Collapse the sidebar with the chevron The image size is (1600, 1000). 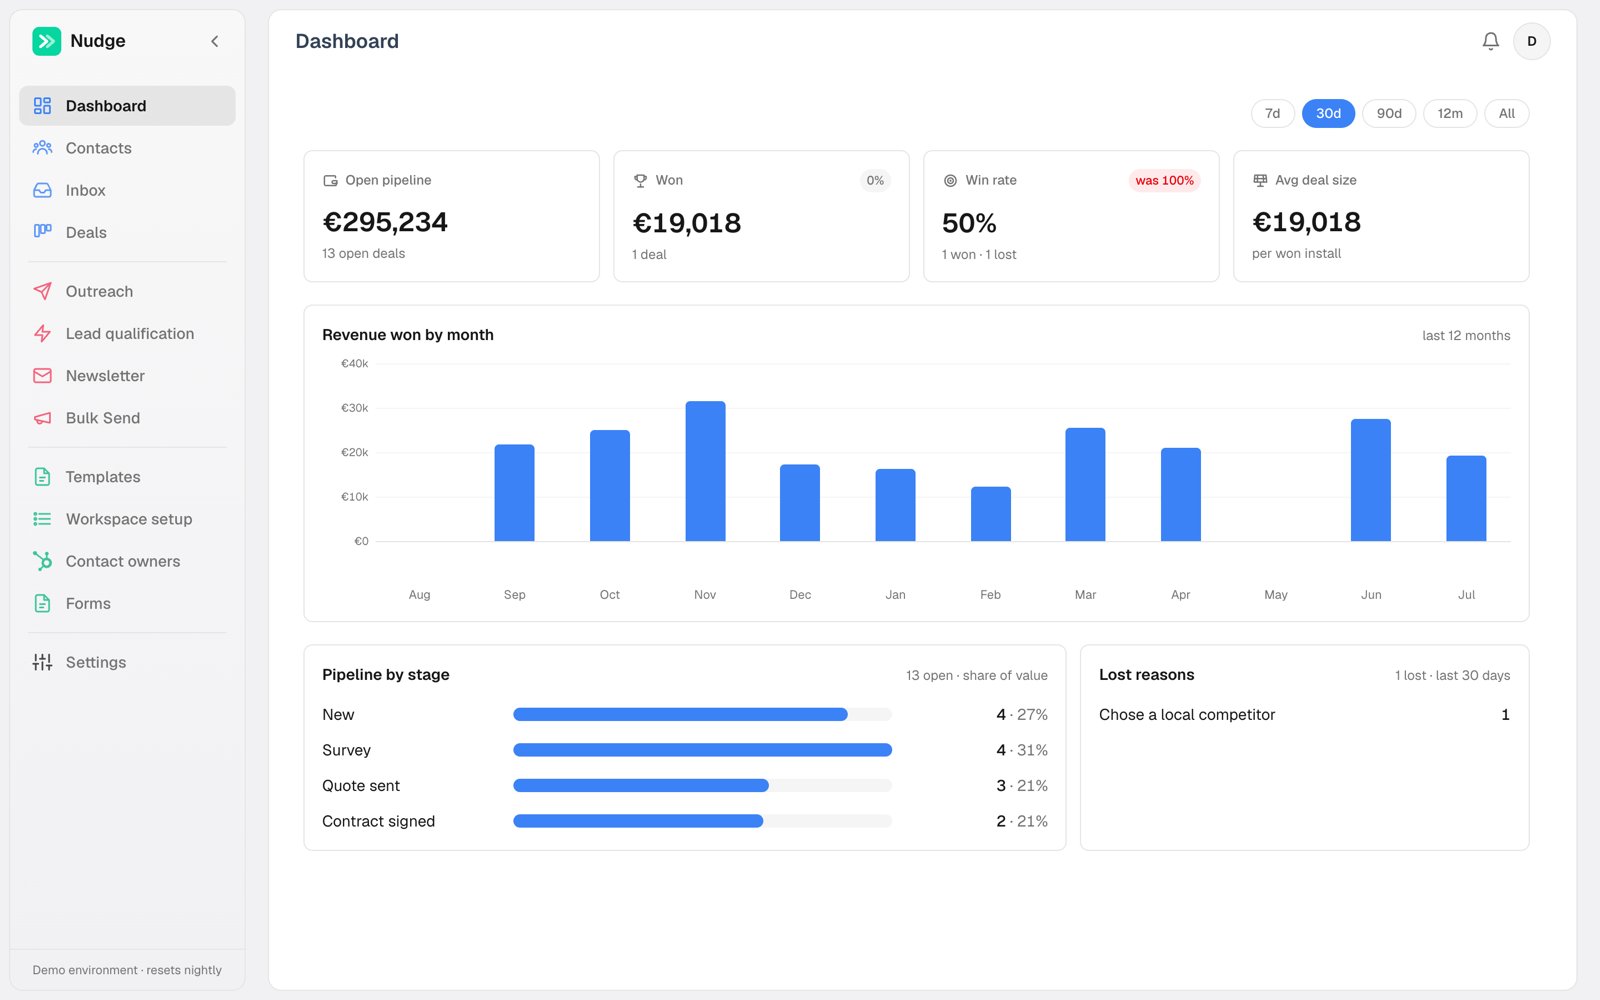coord(214,41)
